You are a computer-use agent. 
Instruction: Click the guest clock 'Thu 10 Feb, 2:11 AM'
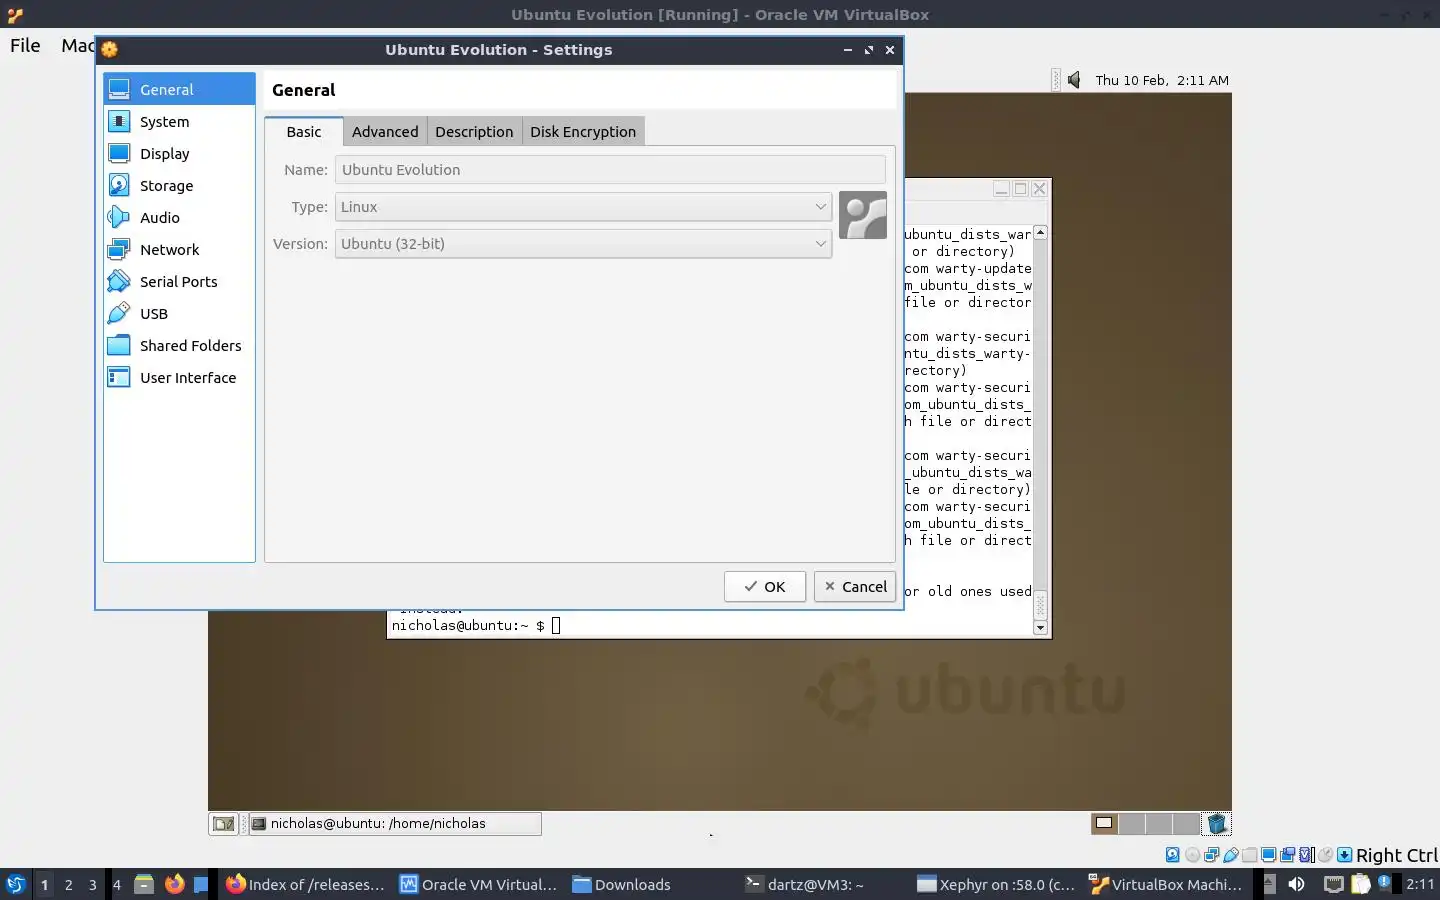pos(1162,80)
